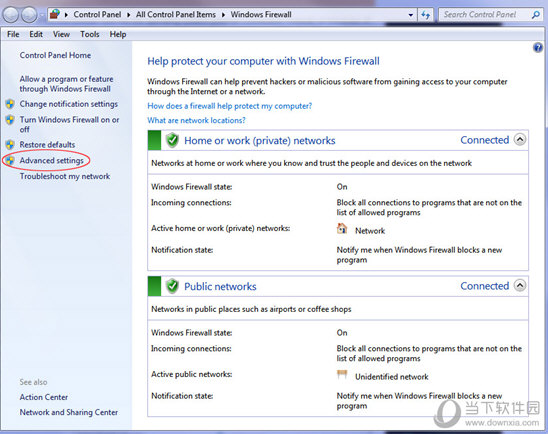Click All Control Panel Items breadcrumb segment
Screen dimensions: 548x434
click(176, 15)
